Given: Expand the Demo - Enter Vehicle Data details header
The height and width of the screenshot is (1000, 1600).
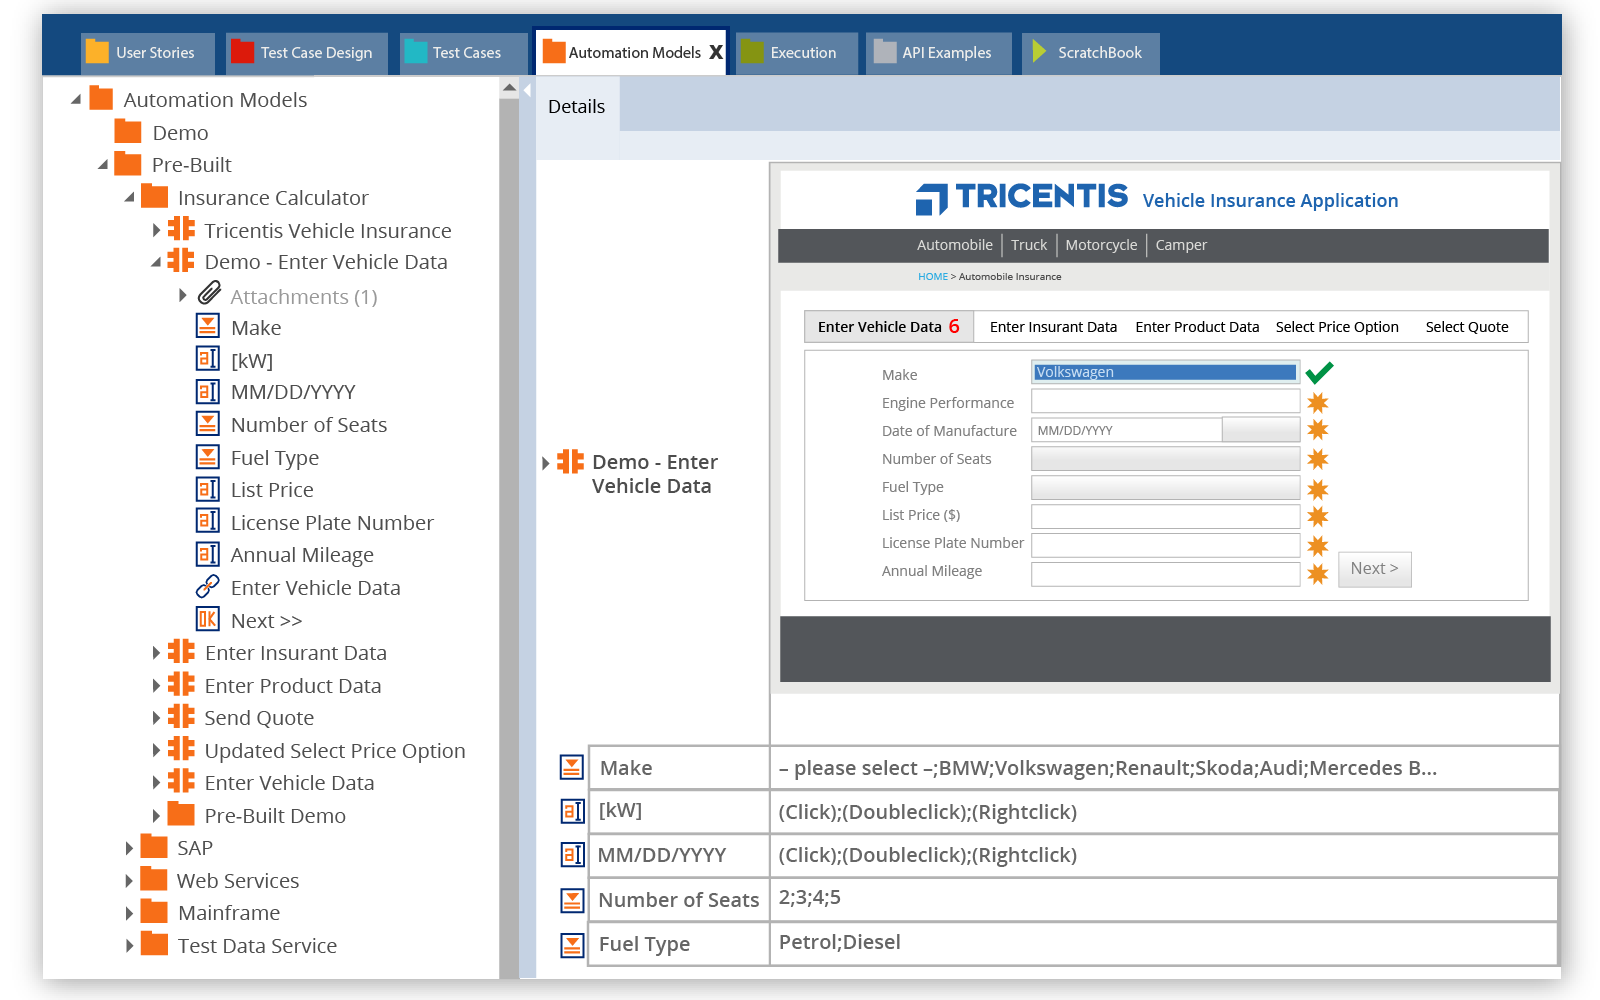Looking at the screenshot, I should point(546,463).
